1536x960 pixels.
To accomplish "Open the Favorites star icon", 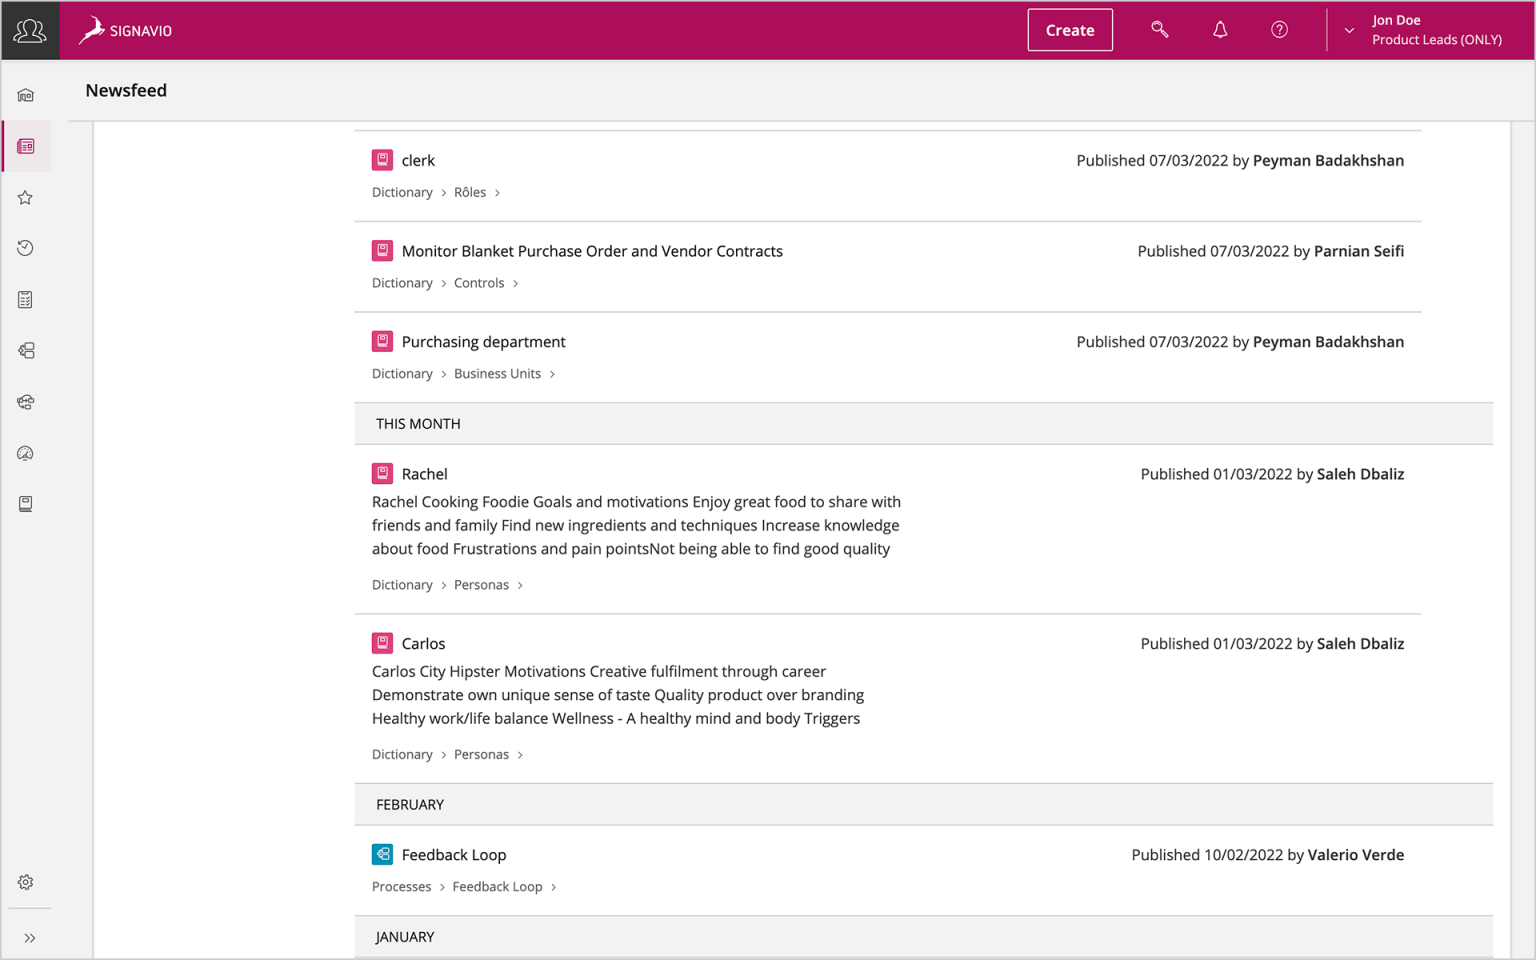I will tap(25, 197).
